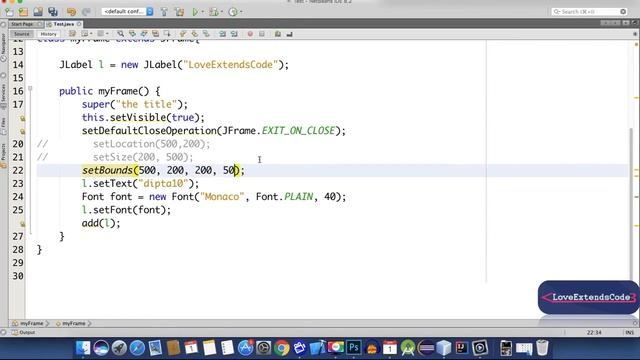The height and width of the screenshot is (360, 640).
Task: Click the Undo arrow icon
Action: 71,12
